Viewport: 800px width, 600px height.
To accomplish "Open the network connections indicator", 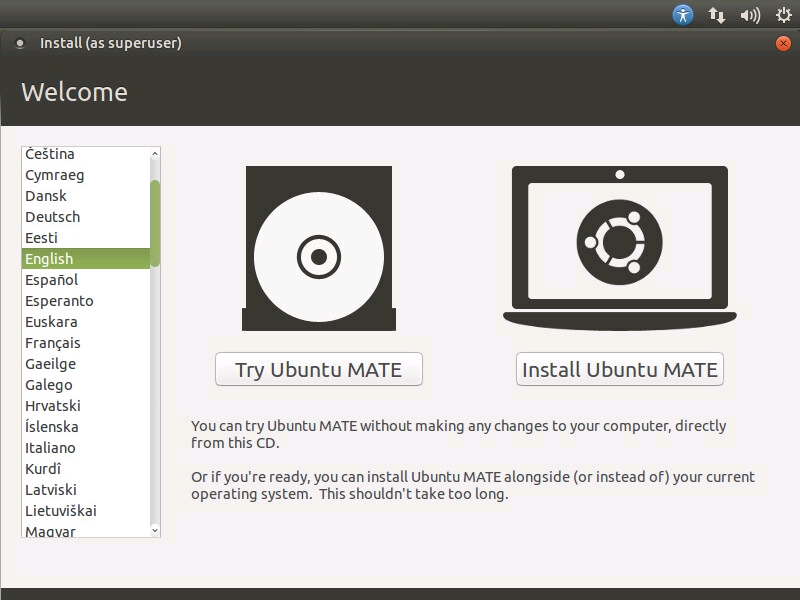I will 716,15.
